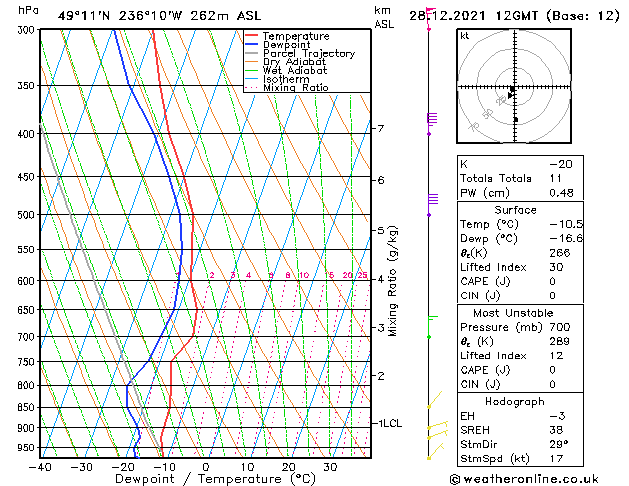Click surface theta-e value 266
Viewport: 629px width, 486px height.
coord(560,253)
